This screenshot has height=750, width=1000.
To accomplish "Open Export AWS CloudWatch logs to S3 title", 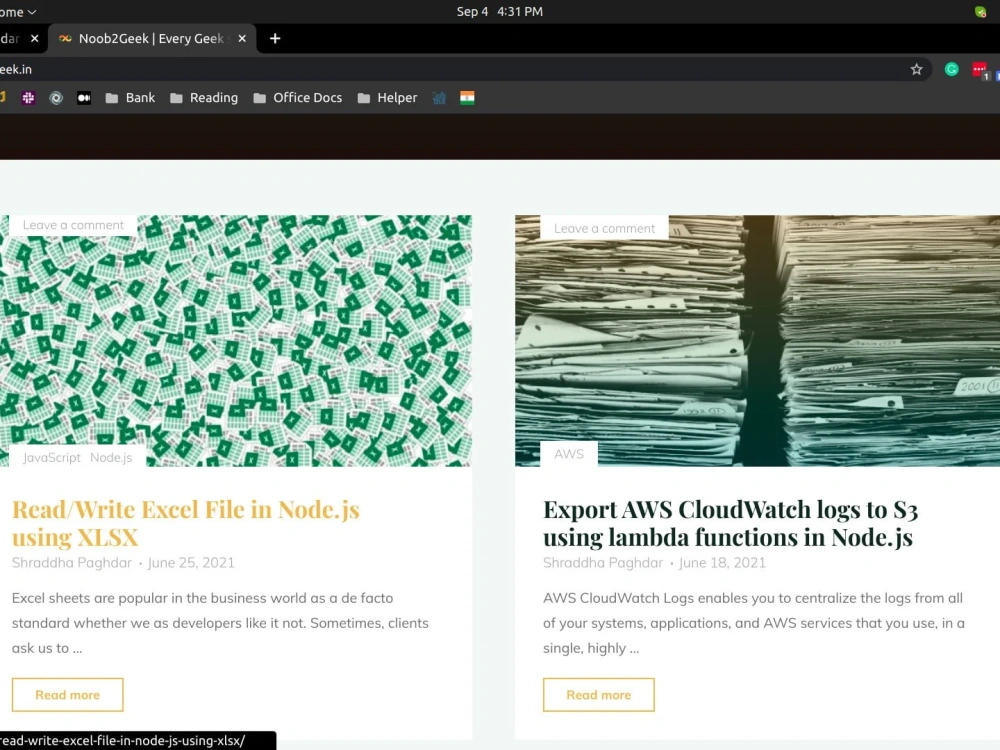I will (x=730, y=523).
